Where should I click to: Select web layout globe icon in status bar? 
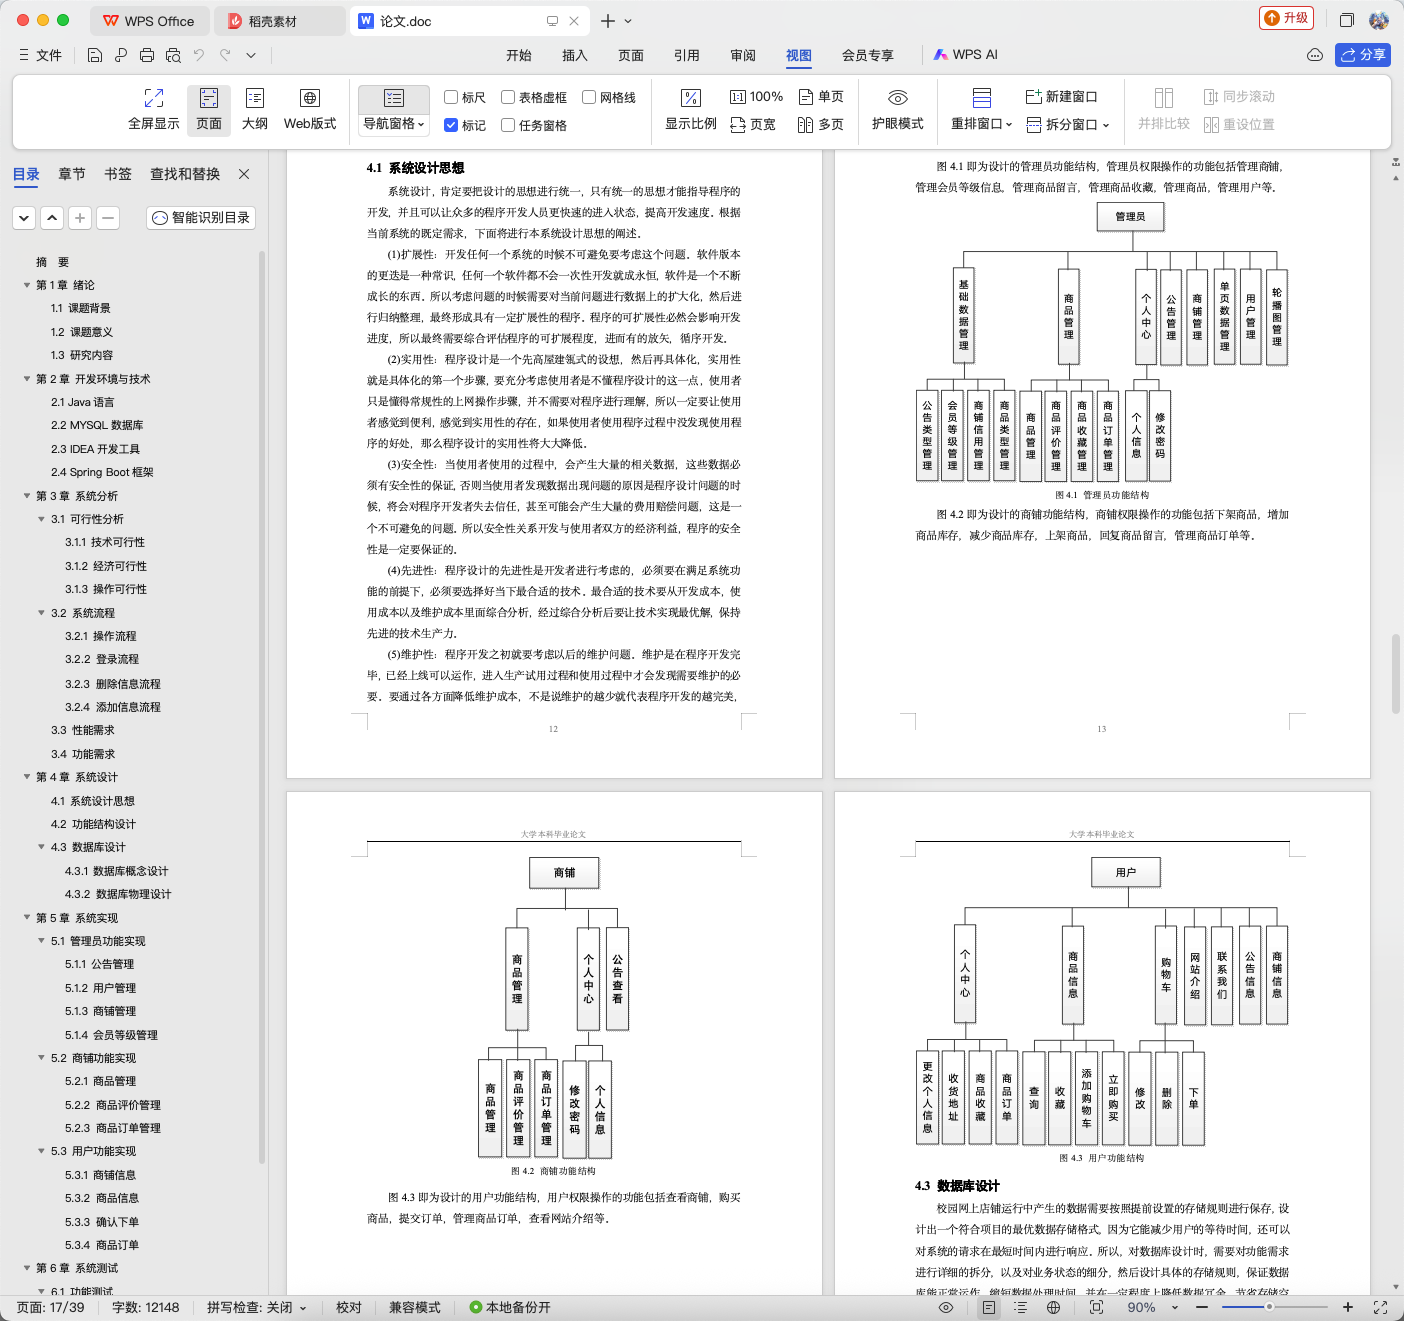(1053, 1307)
